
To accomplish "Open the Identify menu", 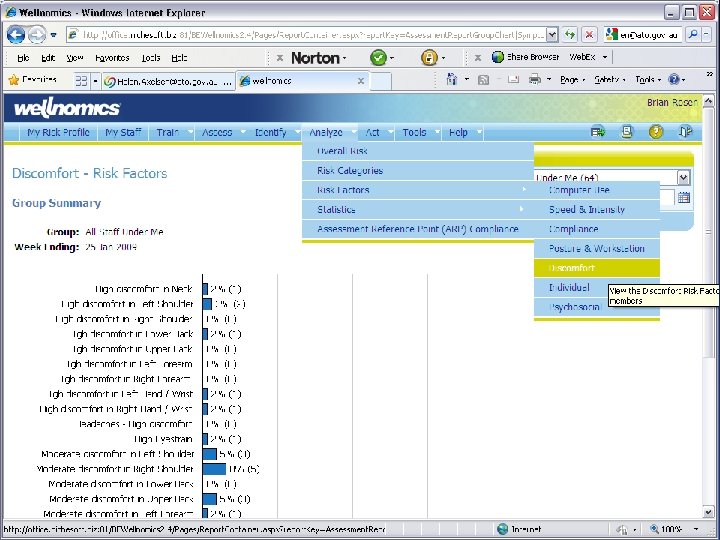I will pyautogui.click(x=275, y=132).
